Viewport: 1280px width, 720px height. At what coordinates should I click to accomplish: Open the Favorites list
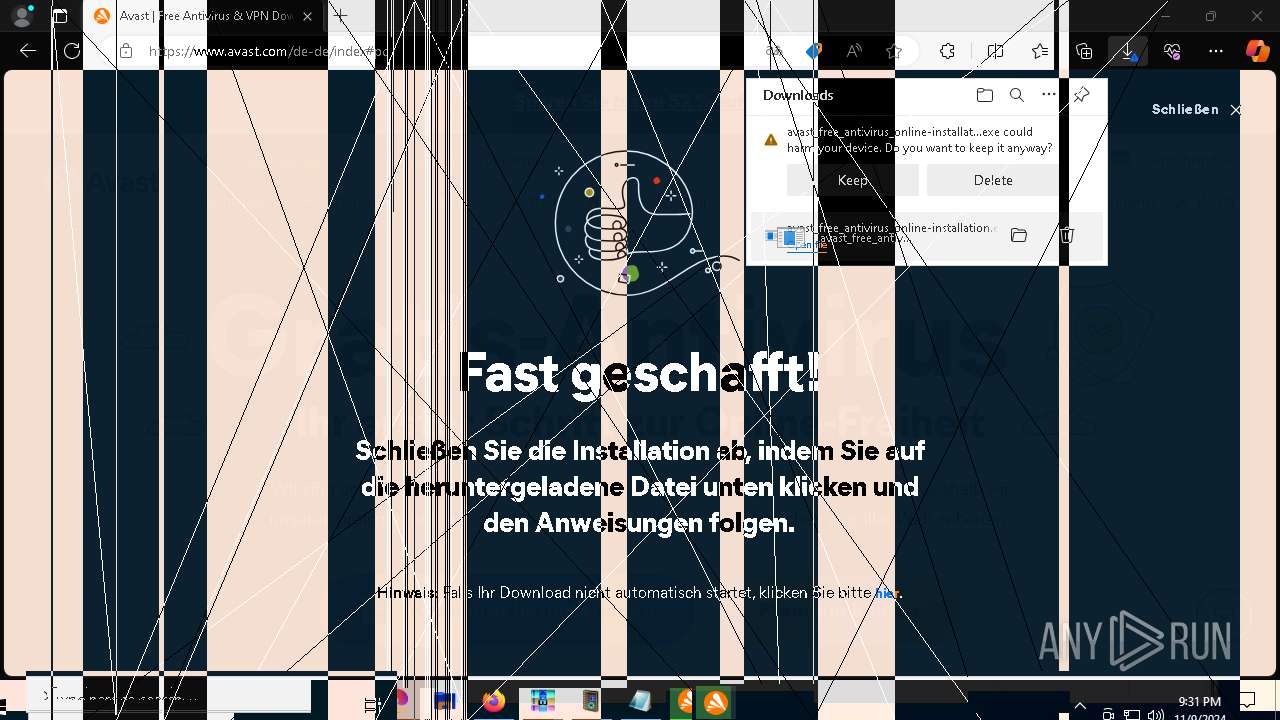[1040, 51]
